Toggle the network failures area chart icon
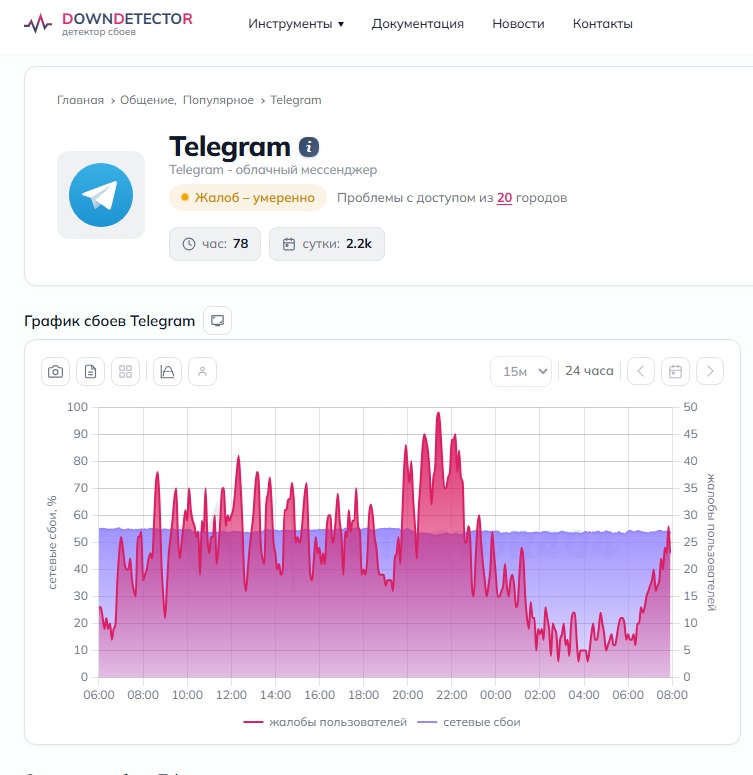This screenshot has width=753, height=775. tap(167, 372)
